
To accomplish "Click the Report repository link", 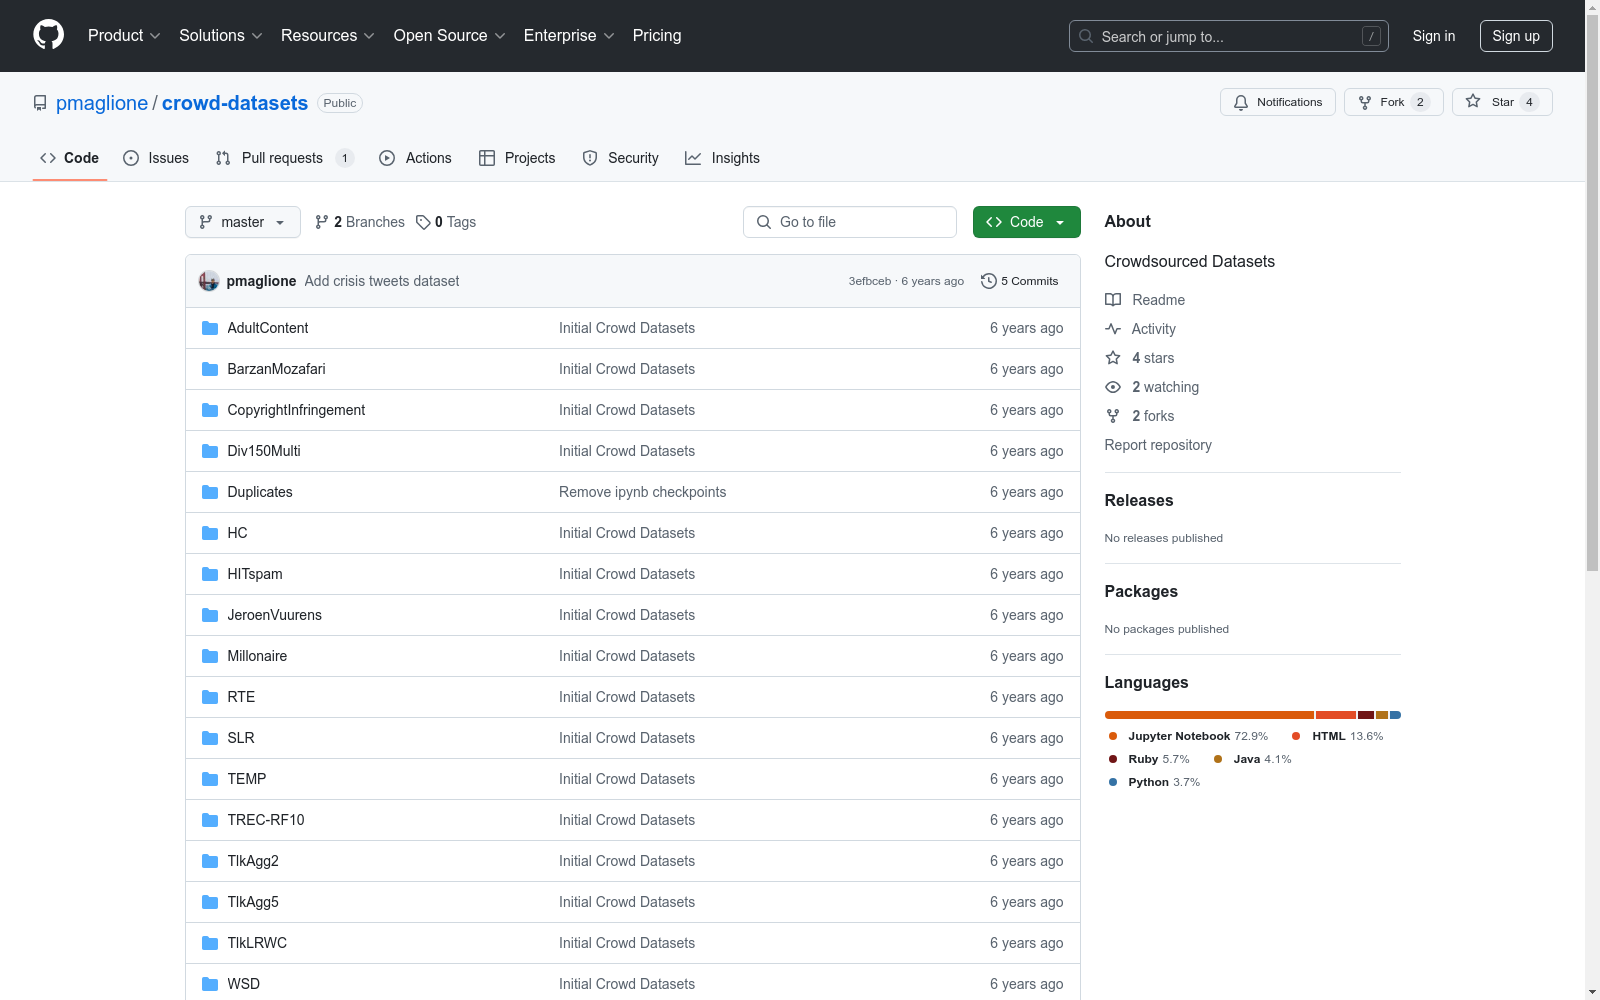I will click(1158, 445).
